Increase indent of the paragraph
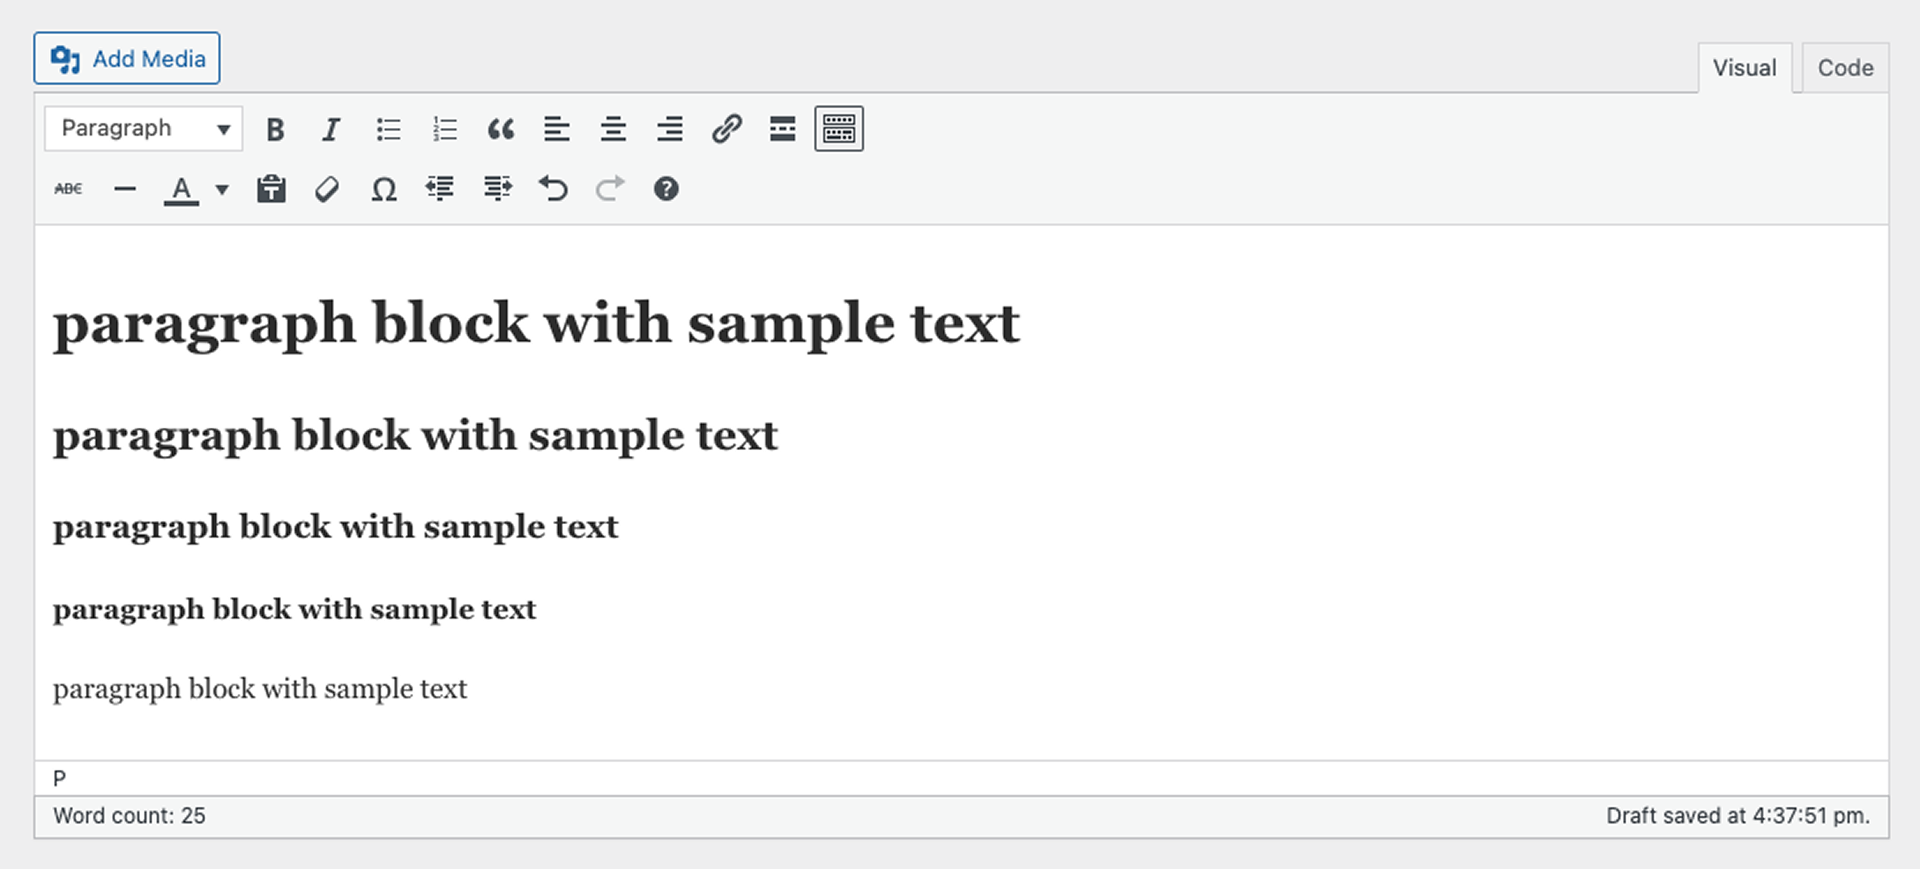The image size is (1920, 869). [x=497, y=189]
